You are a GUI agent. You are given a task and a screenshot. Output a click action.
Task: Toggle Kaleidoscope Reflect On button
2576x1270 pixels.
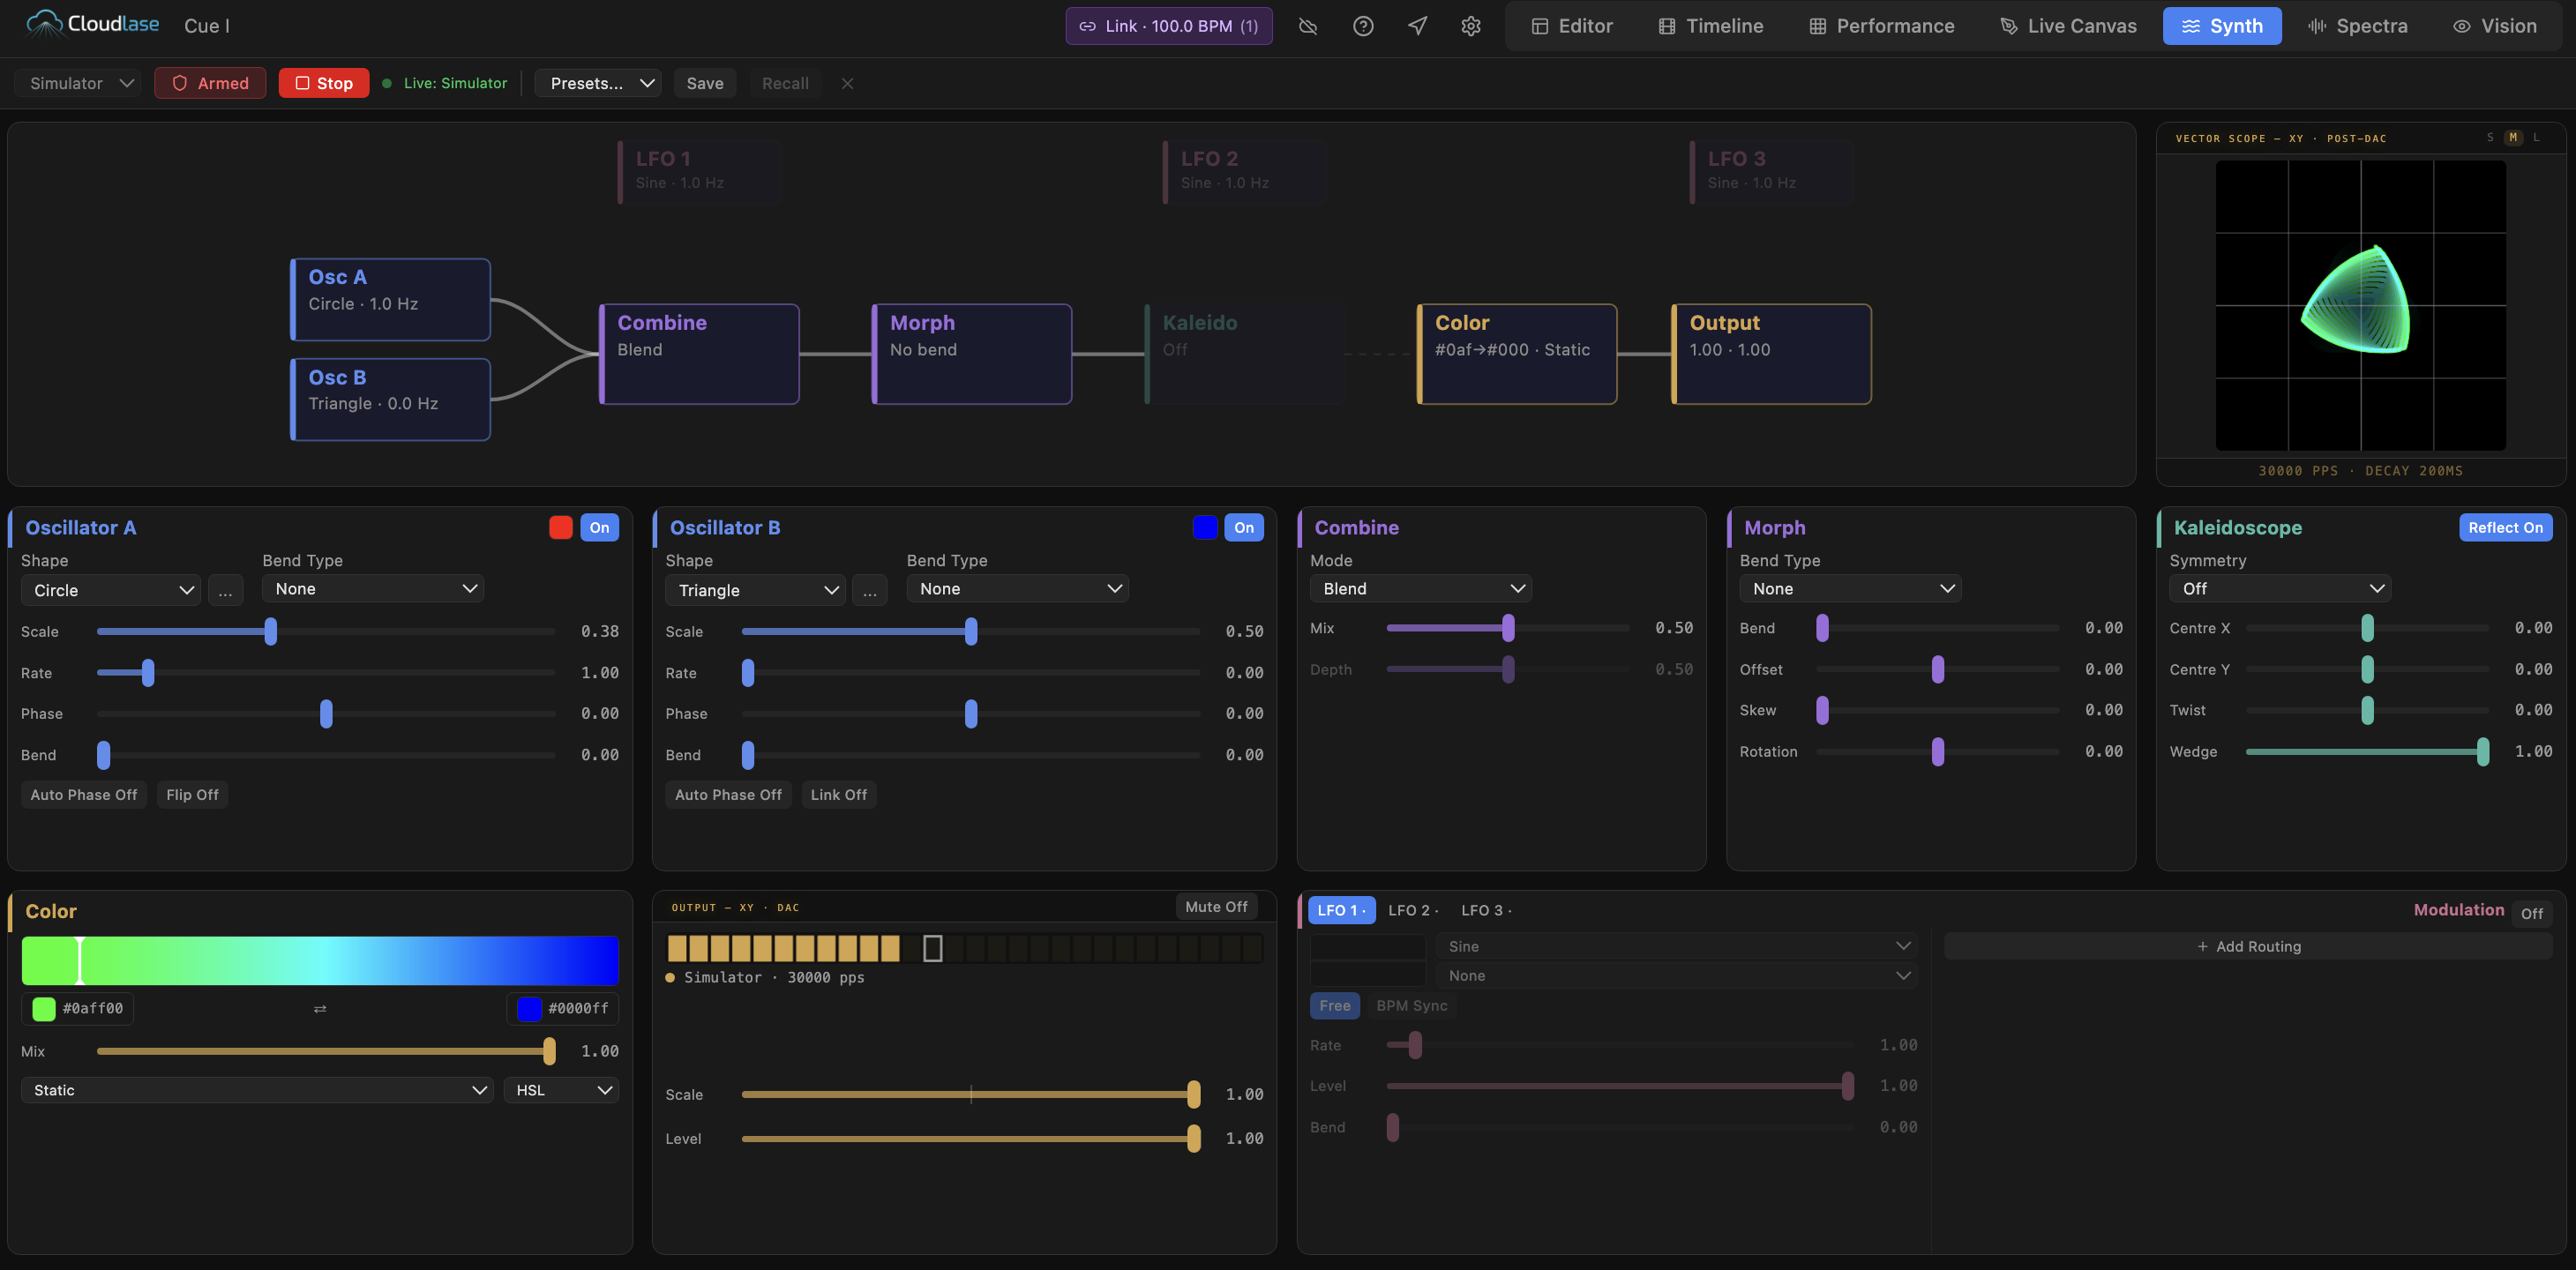2505,528
